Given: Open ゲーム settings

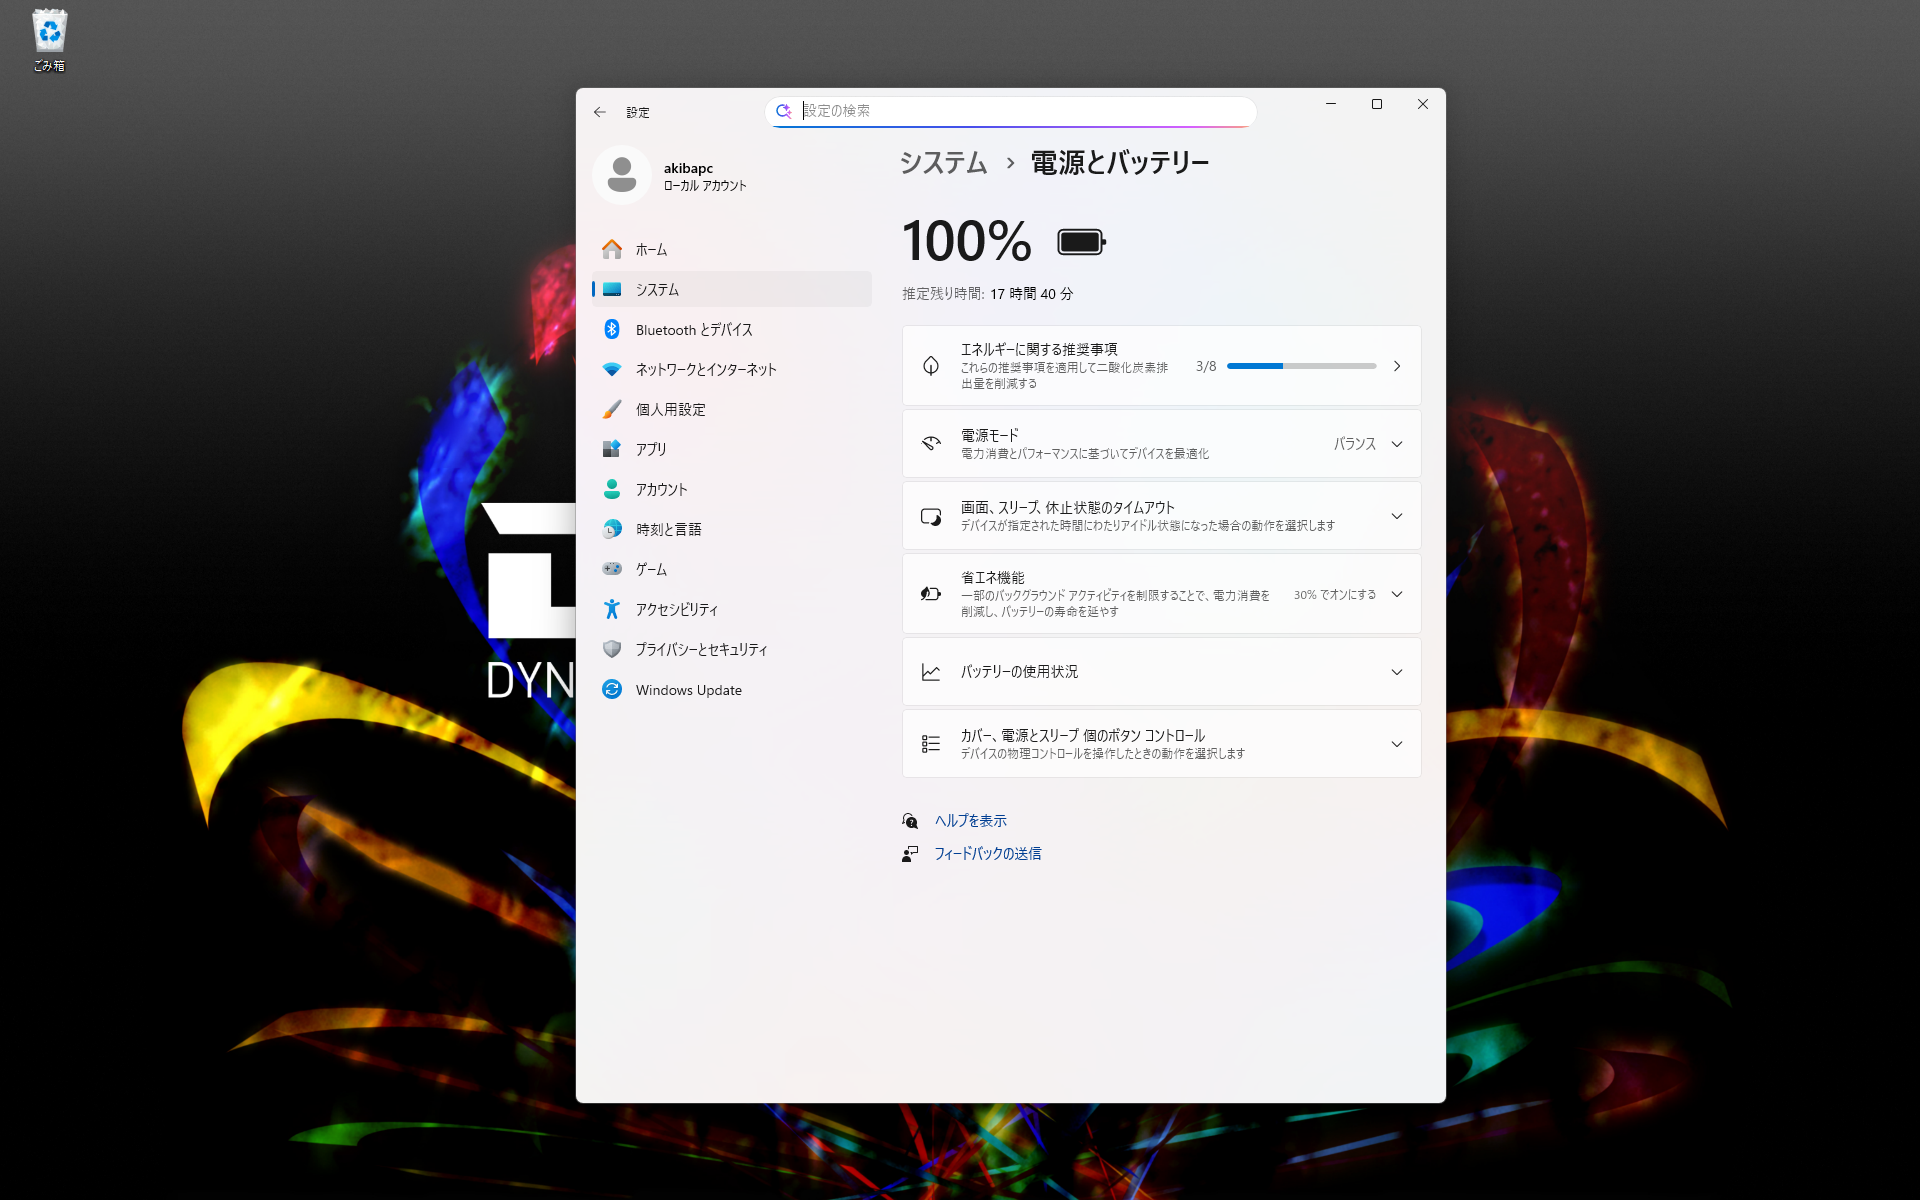Looking at the screenshot, I should [650, 569].
